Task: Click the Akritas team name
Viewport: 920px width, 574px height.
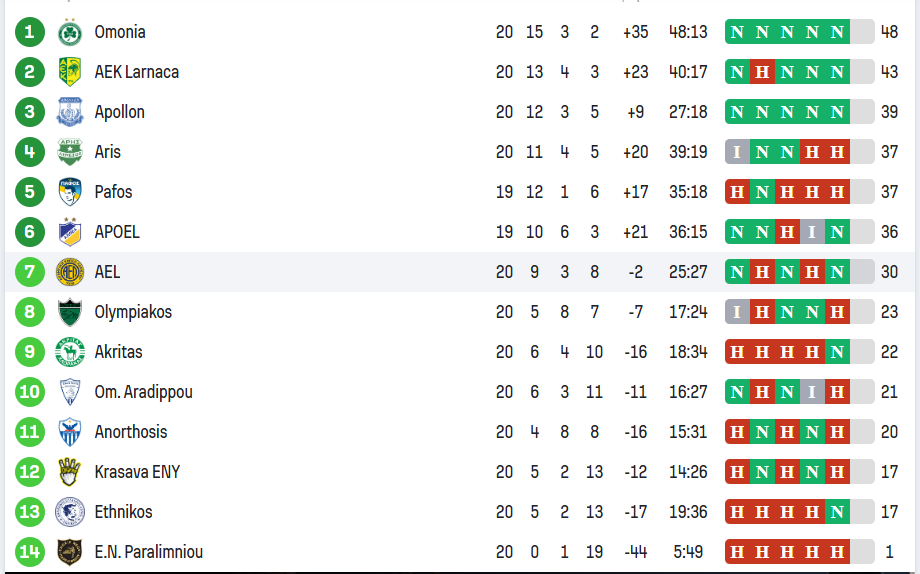Action: [118, 352]
